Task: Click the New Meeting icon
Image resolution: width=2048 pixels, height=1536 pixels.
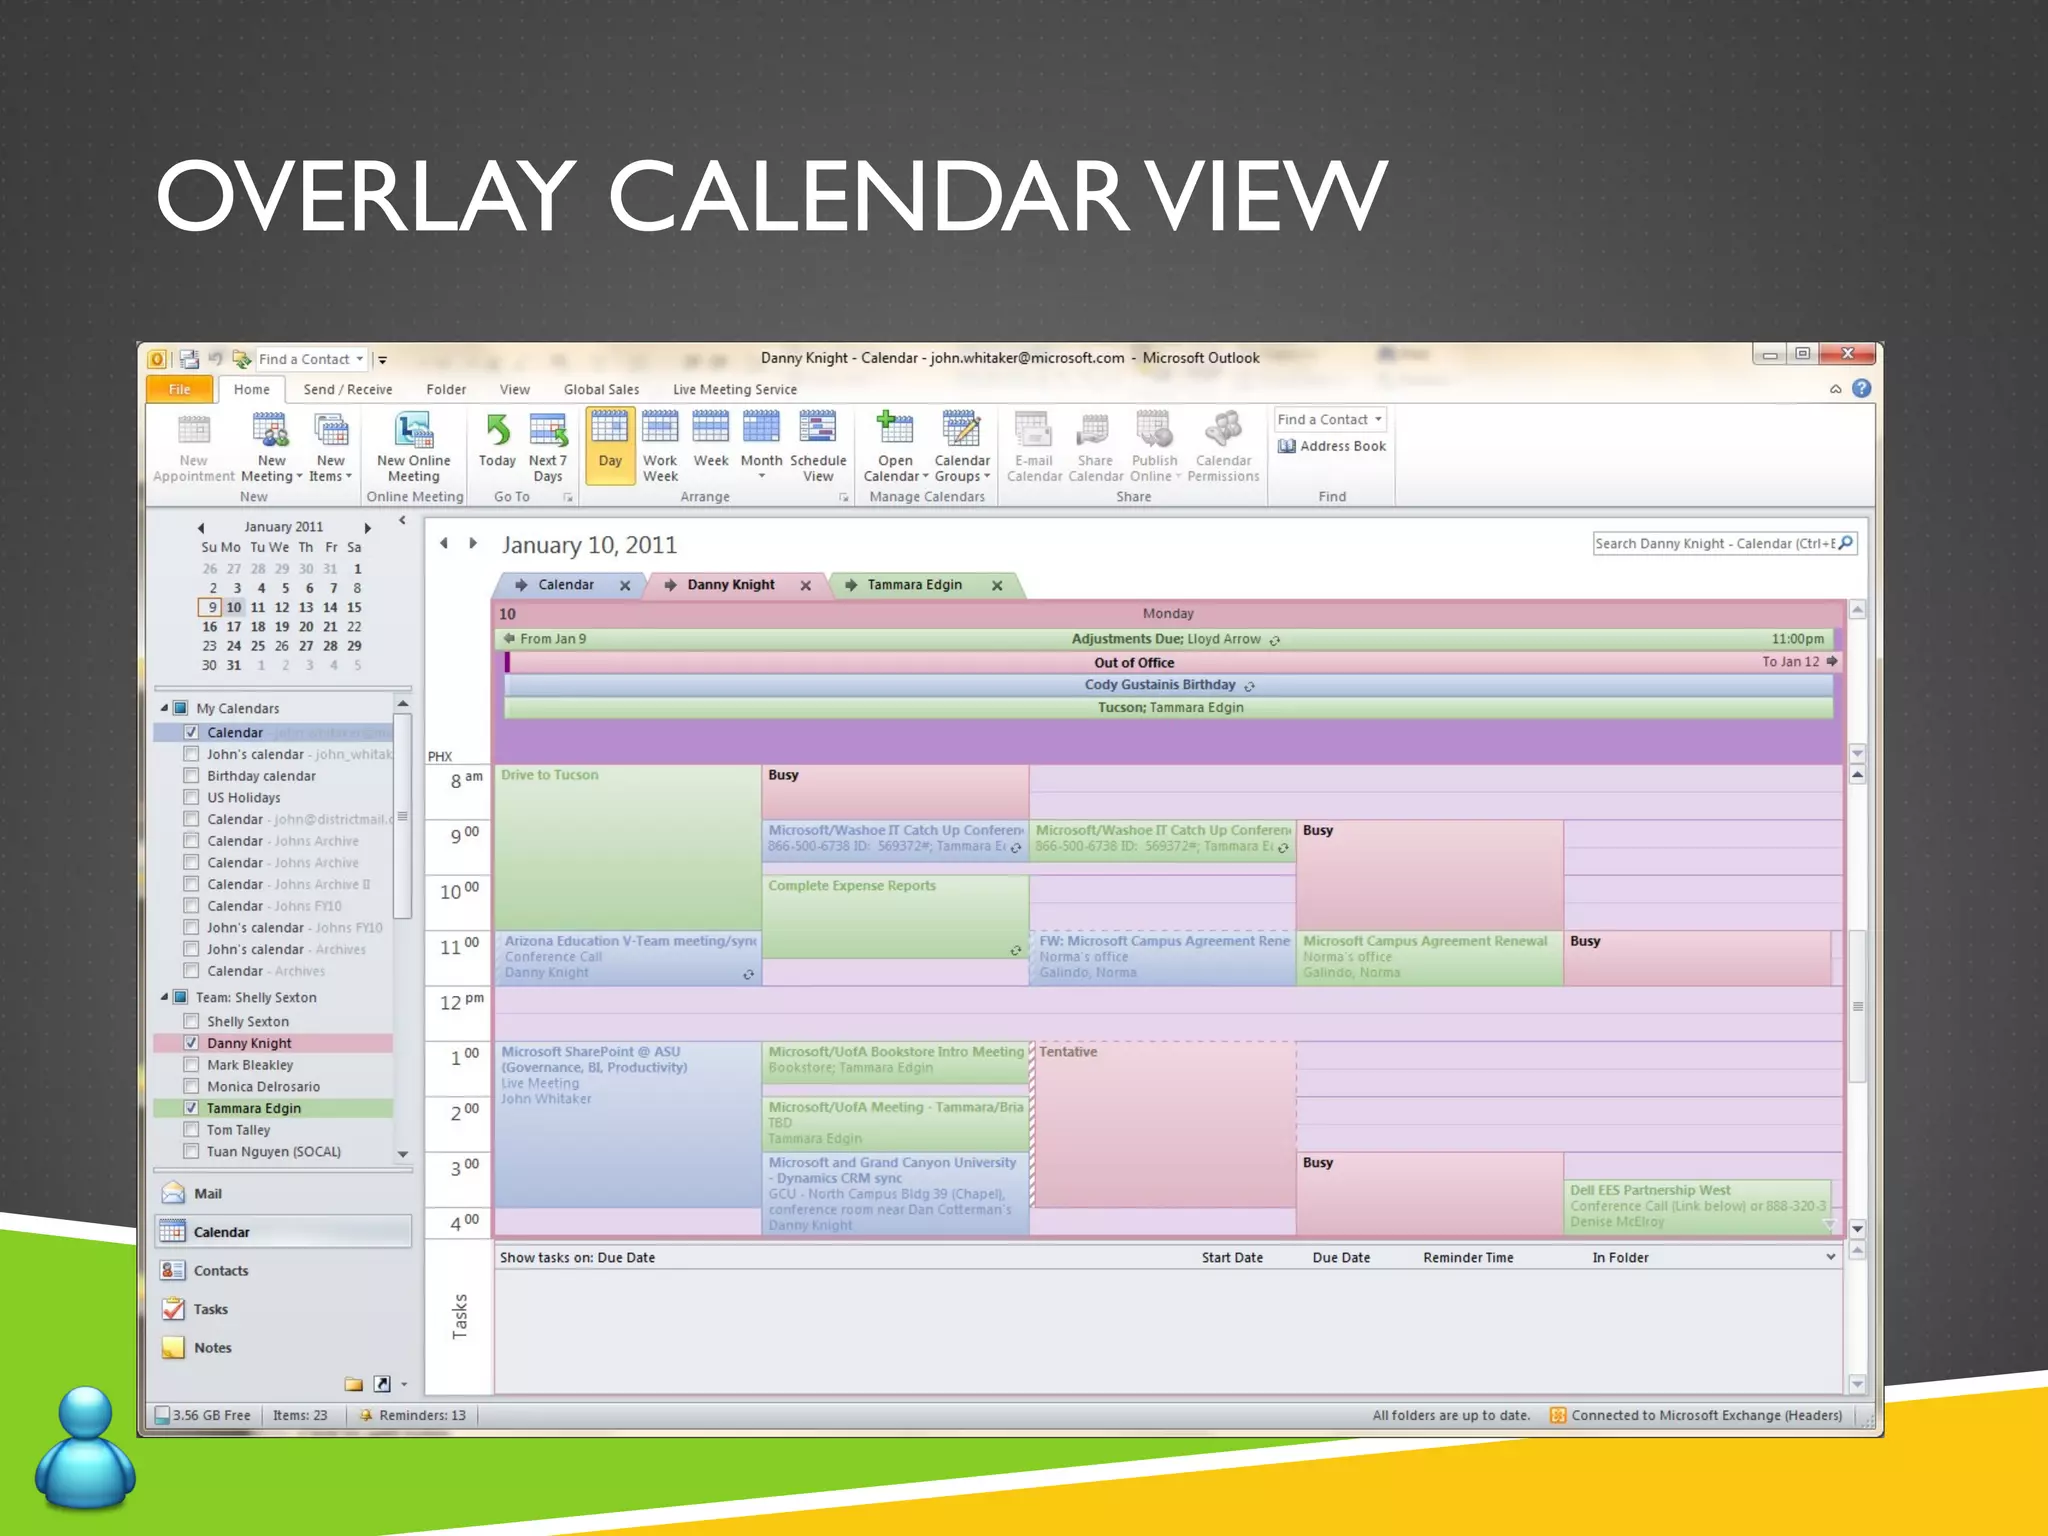Action: (x=270, y=431)
